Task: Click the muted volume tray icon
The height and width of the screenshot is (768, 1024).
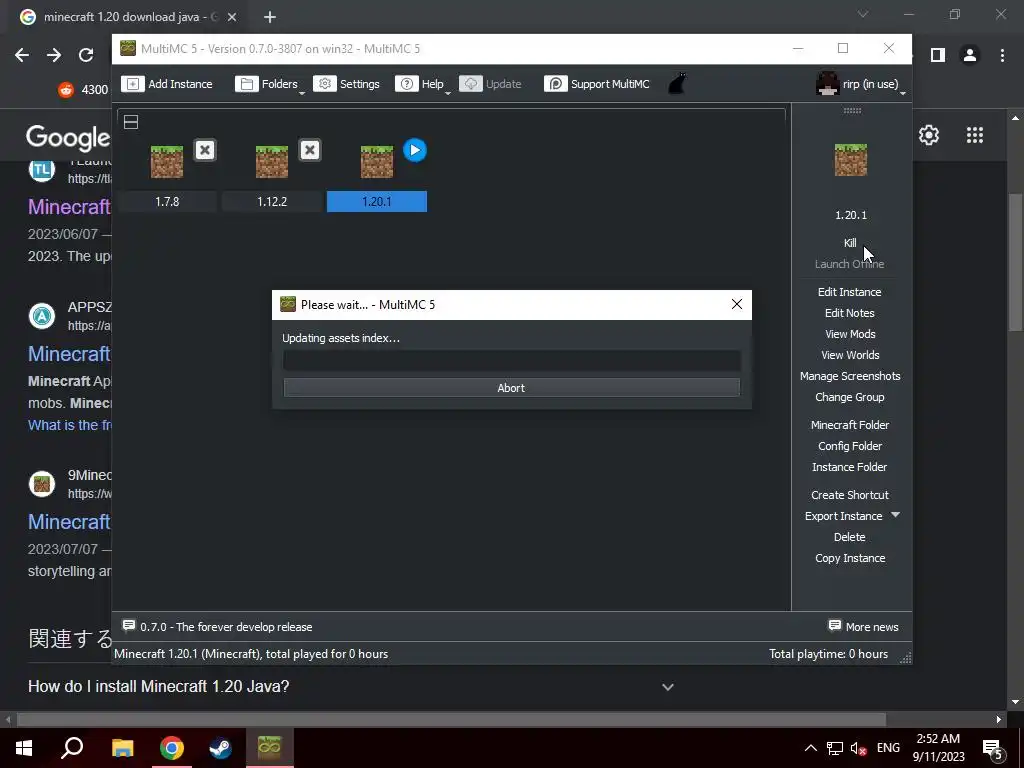Action: (859, 748)
